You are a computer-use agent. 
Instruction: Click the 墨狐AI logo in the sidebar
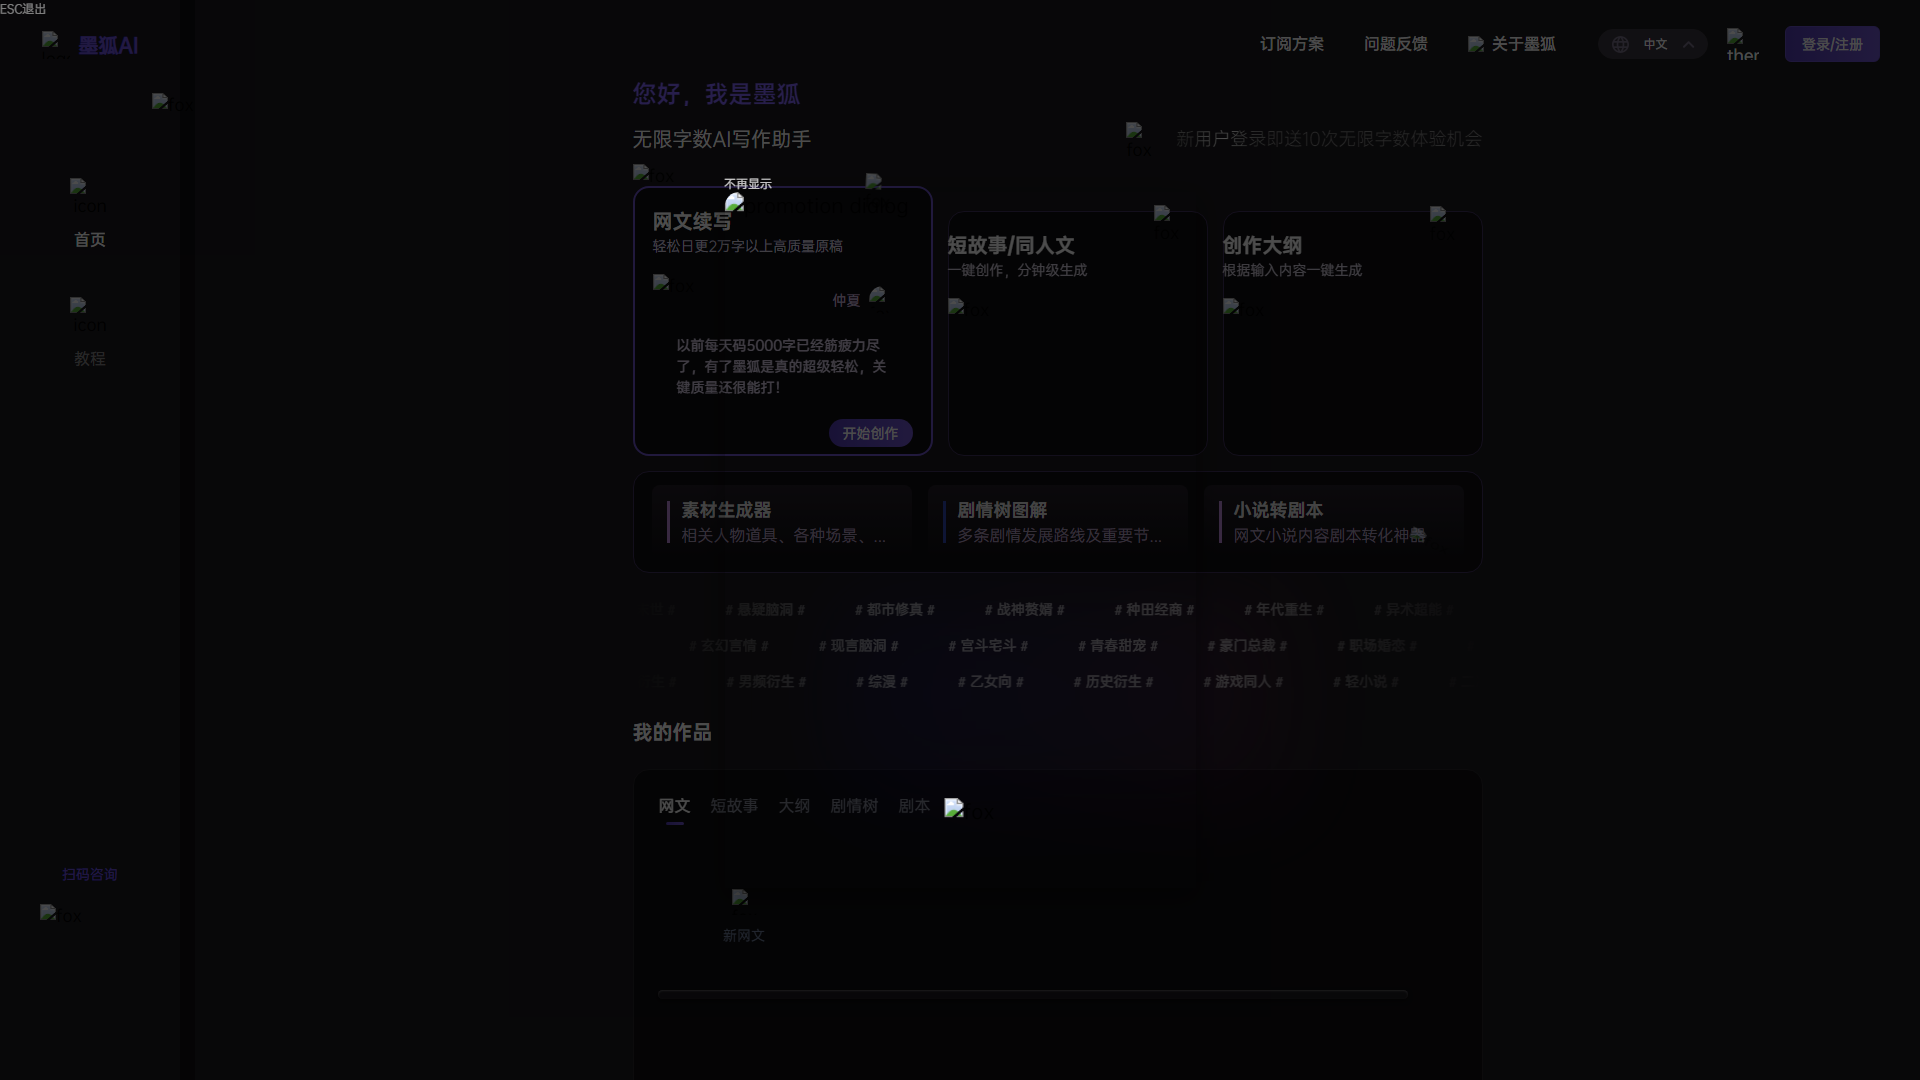click(x=90, y=44)
